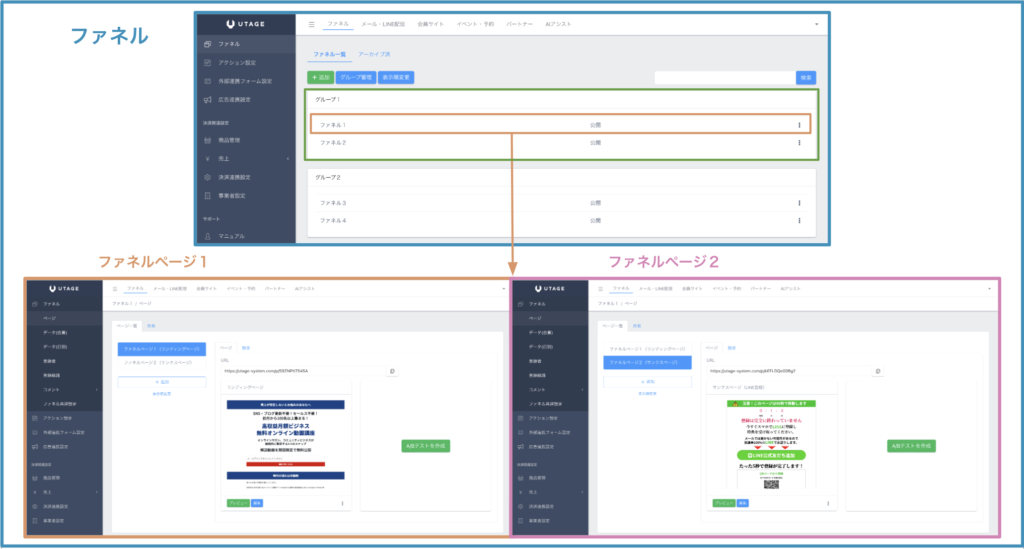Open three-dot menu on the ランディングページ card
Image resolution: width=1024 pixels, height=549 pixels.
342,503
